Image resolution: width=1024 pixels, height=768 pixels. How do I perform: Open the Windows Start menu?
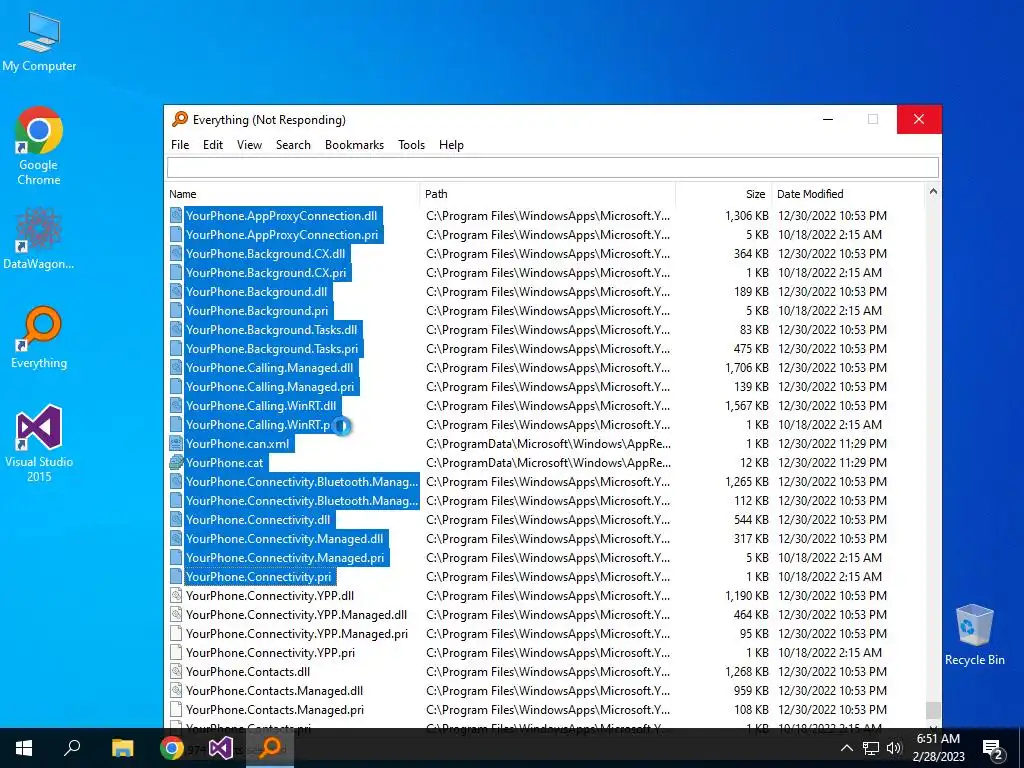[x=24, y=748]
